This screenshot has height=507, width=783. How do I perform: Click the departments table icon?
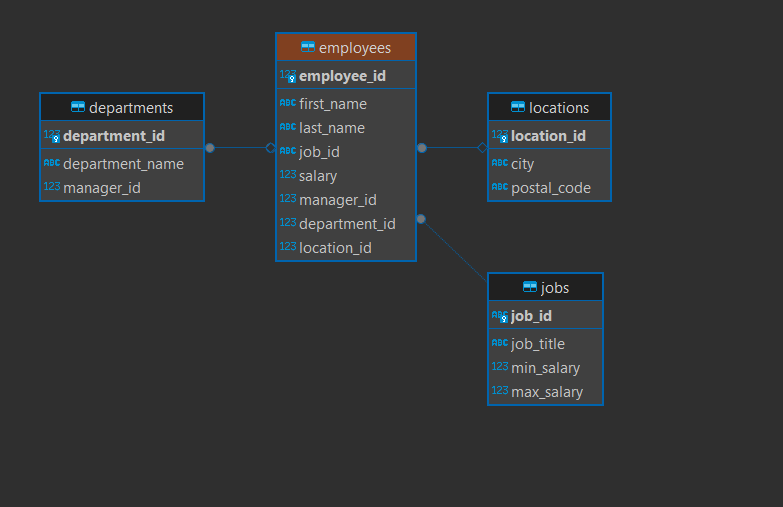(x=78, y=107)
